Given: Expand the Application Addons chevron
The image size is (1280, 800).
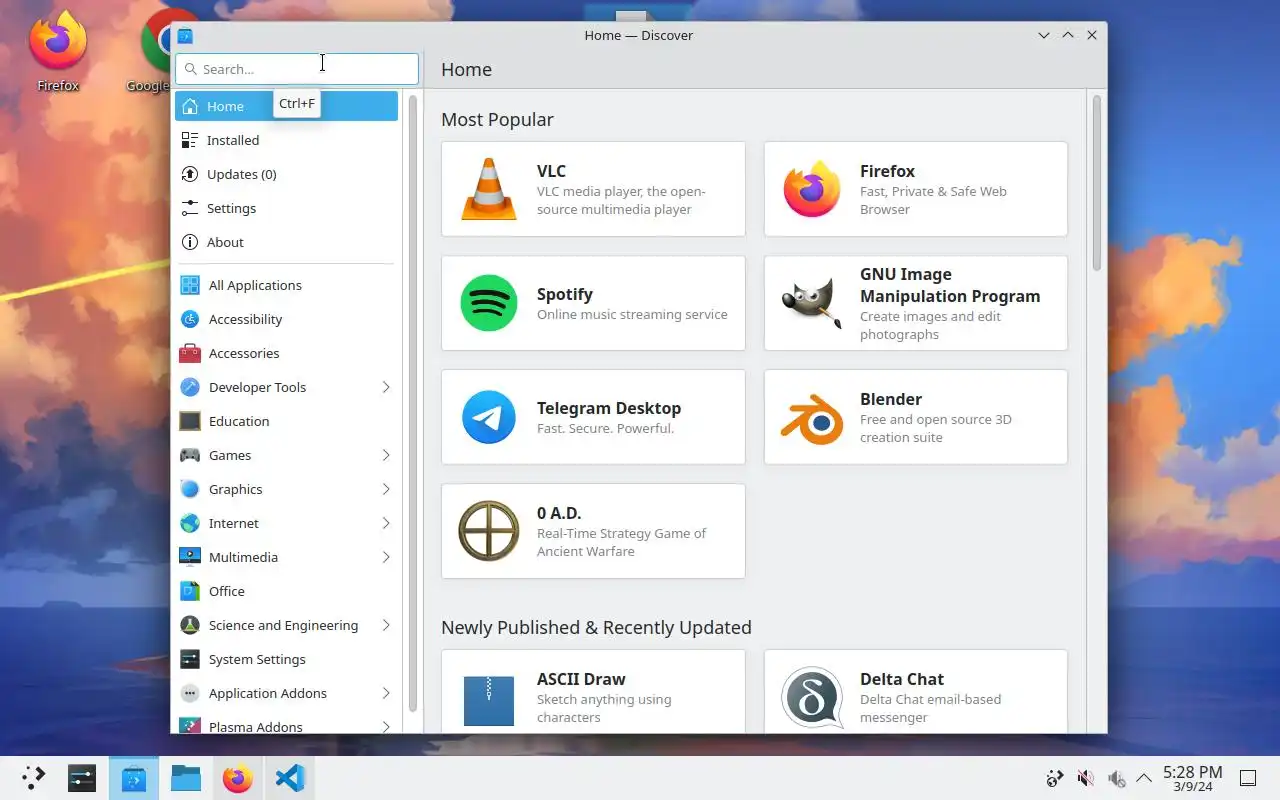Looking at the screenshot, I should [x=386, y=693].
